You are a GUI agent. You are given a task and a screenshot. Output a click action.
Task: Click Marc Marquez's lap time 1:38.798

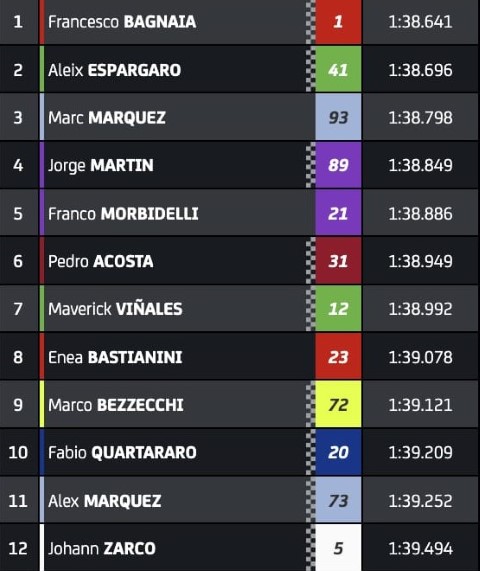coord(420,118)
